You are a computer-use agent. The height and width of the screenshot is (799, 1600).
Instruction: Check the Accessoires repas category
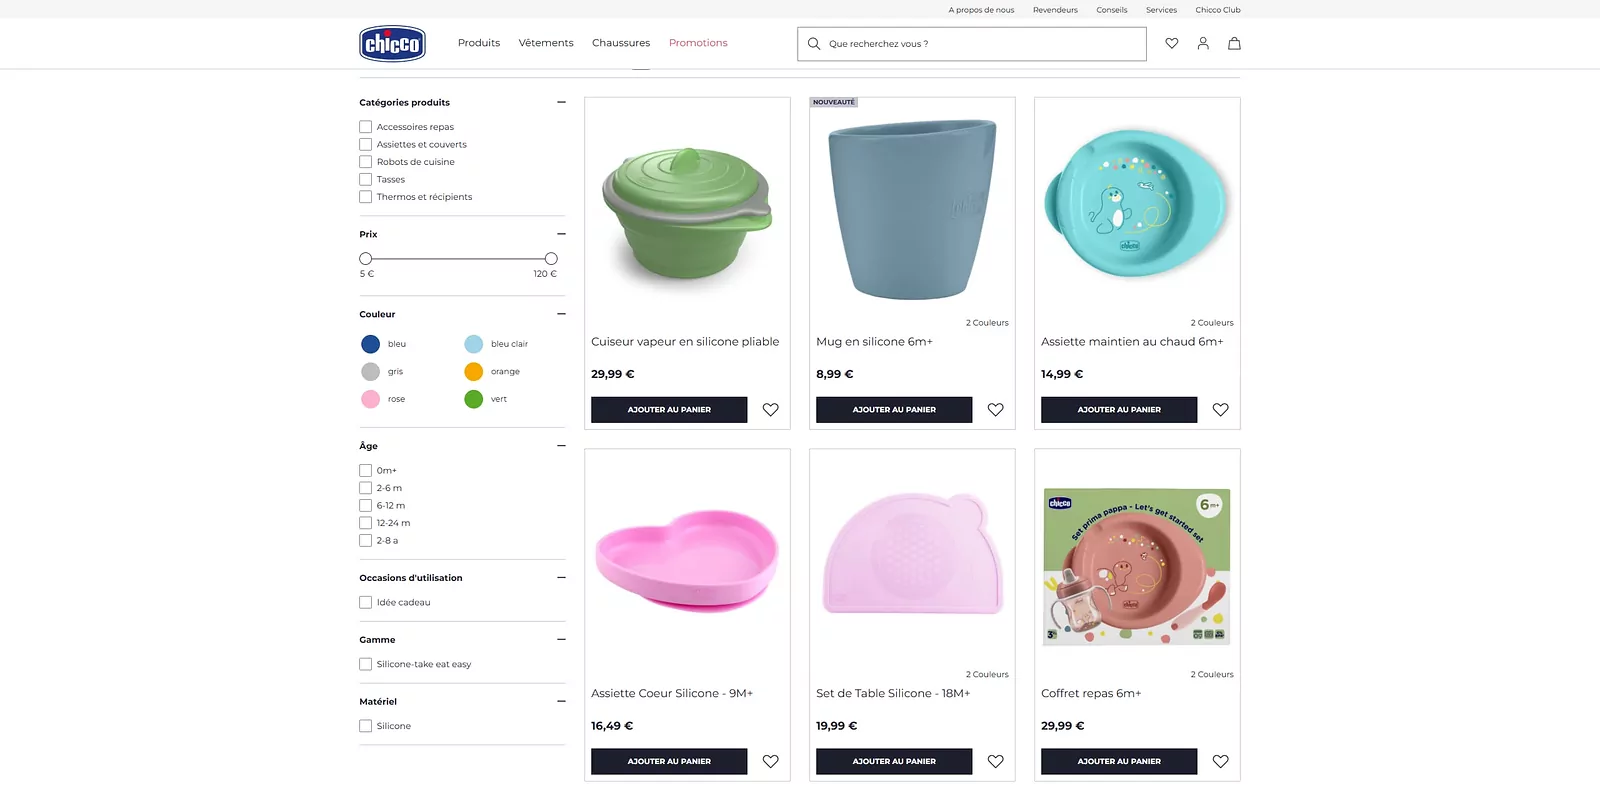(x=366, y=127)
